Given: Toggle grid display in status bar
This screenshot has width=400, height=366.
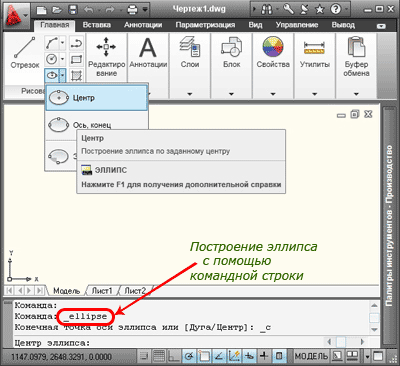Looking at the screenshot, I should 159,357.
